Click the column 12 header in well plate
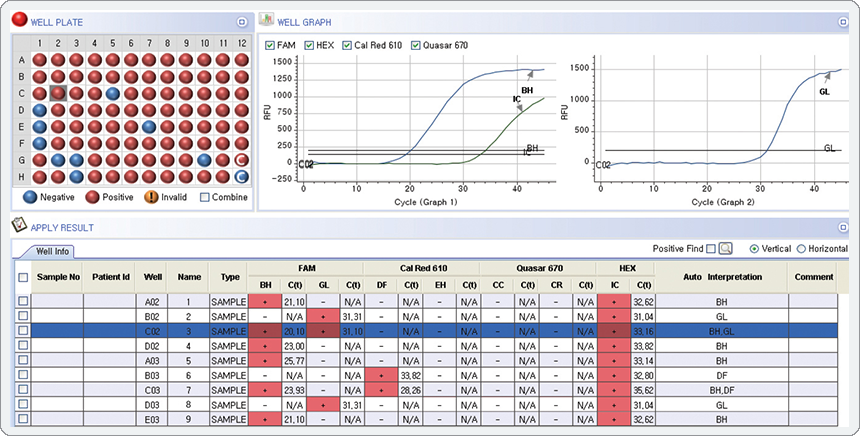 click(x=241, y=43)
